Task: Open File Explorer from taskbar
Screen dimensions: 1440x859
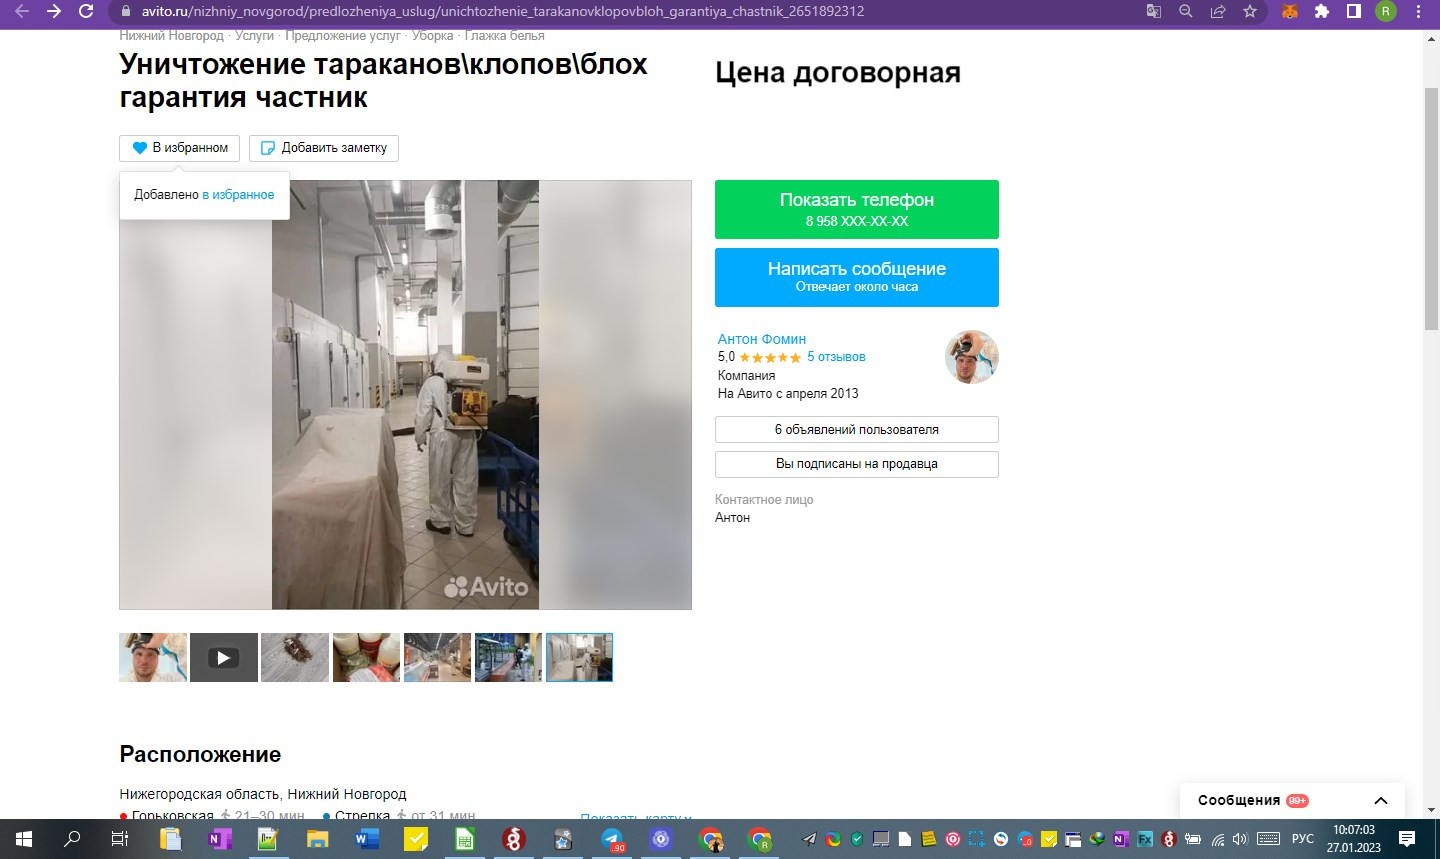Action: pyautogui.click(x=317, y=839)
